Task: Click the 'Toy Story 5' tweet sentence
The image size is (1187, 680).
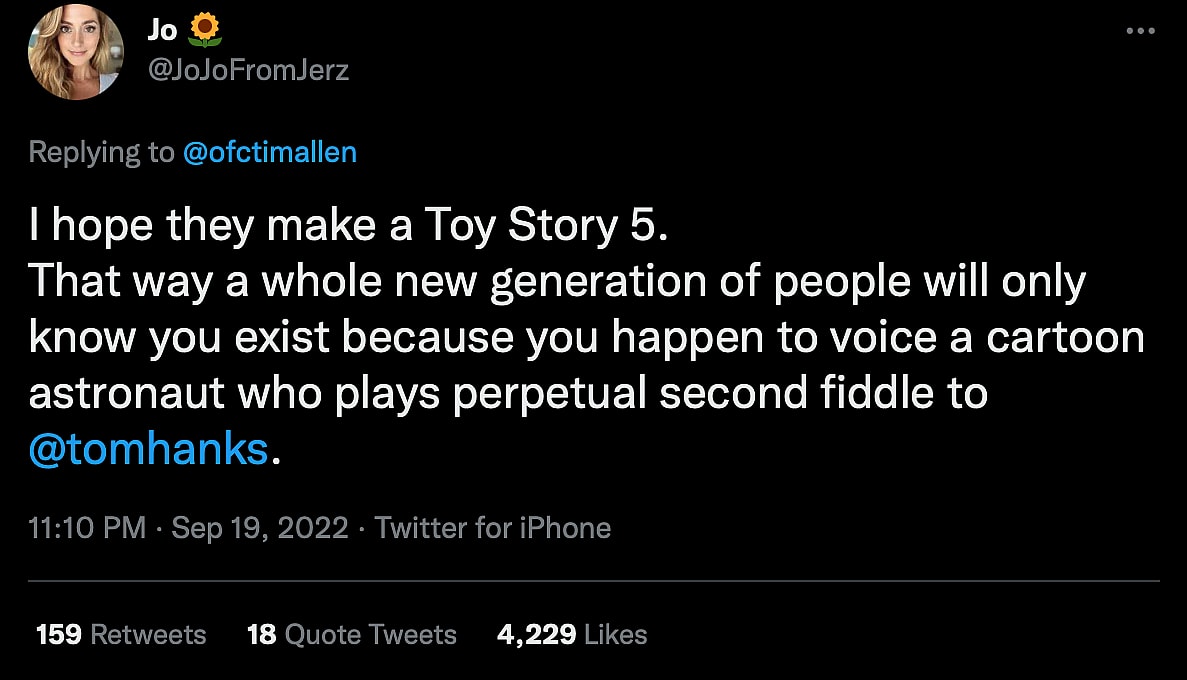Action: [x=346, y=228]
